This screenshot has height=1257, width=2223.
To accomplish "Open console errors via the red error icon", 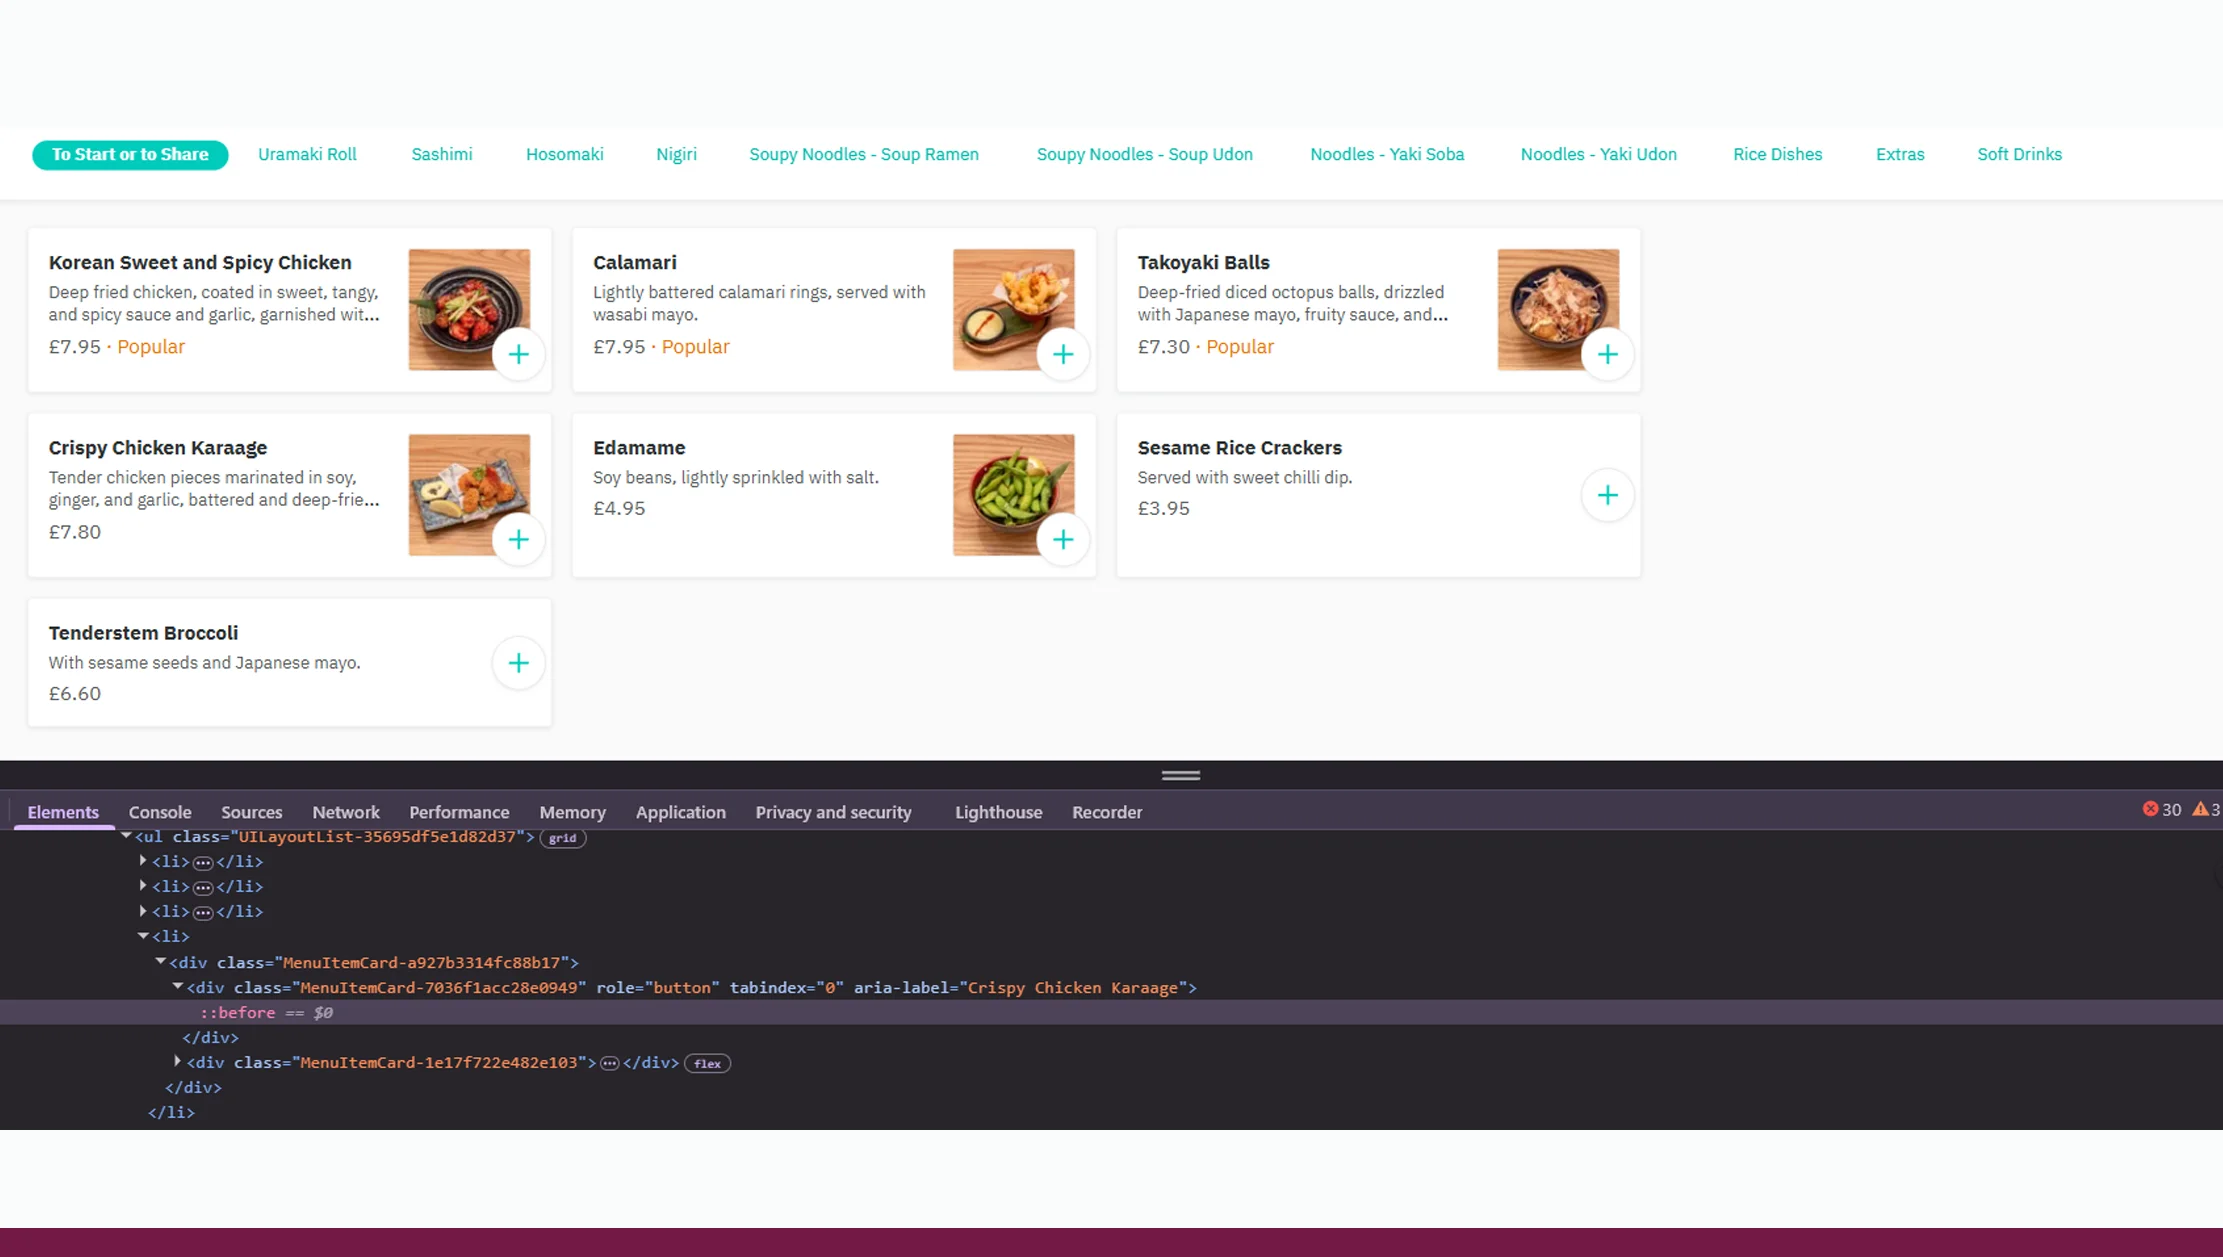I will tap(2151, 809).
